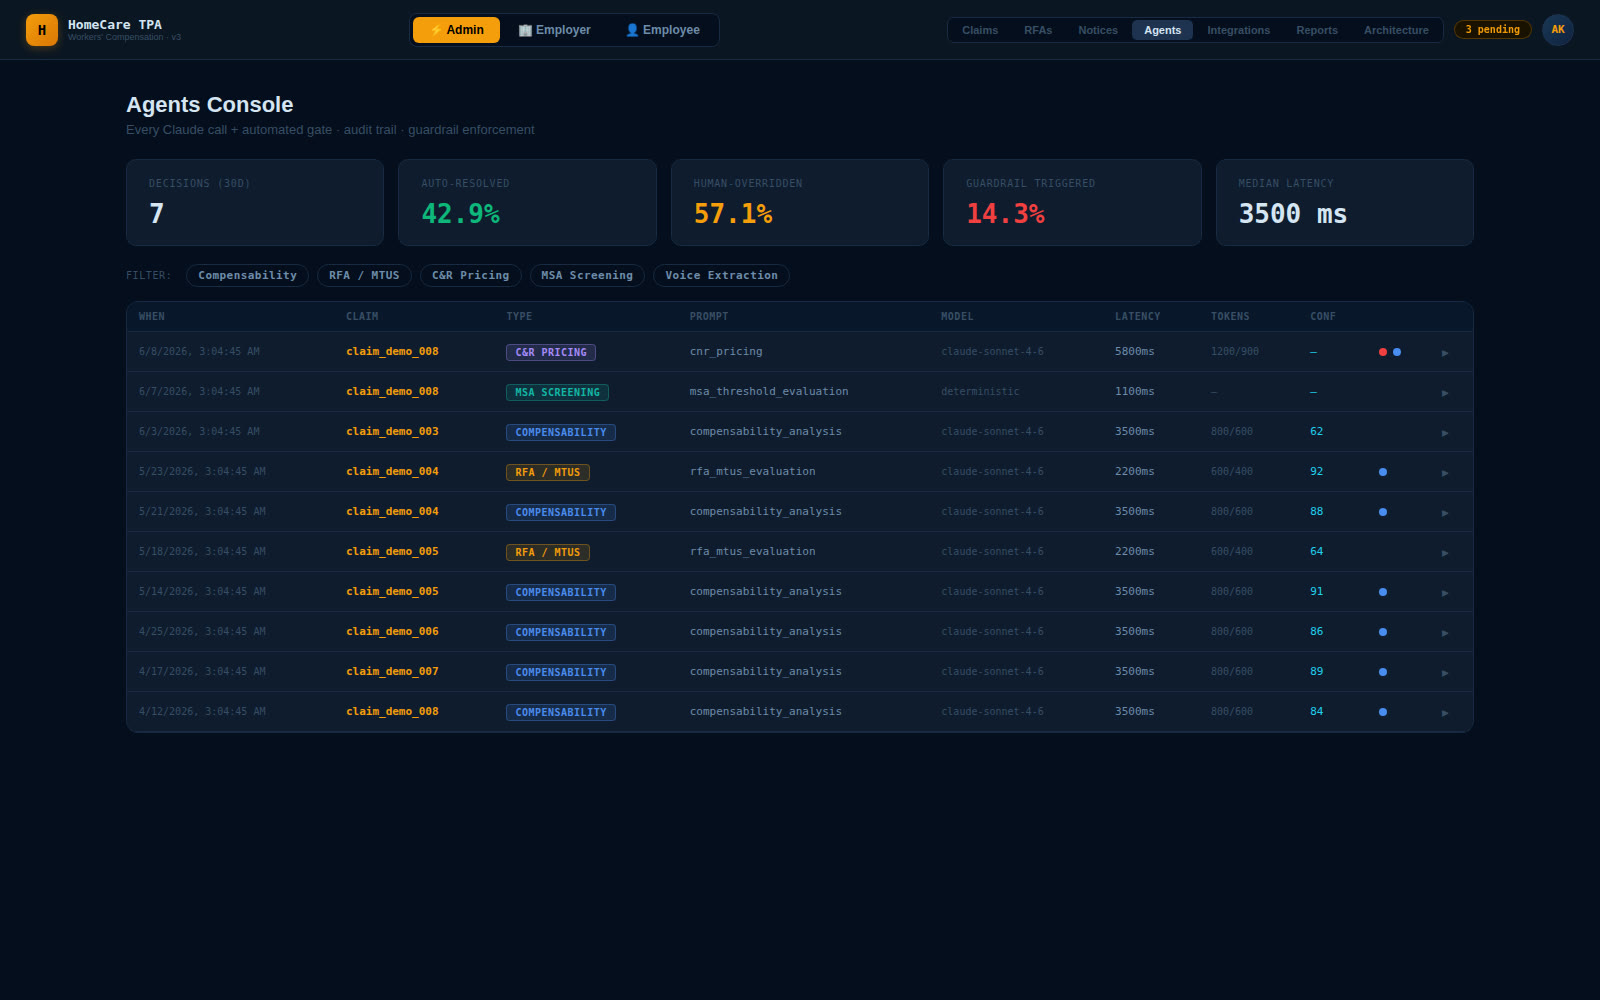This screenshot has height=1000, width=1600.
Task: Open claim_demo_003 link
Action: (392, 432)
